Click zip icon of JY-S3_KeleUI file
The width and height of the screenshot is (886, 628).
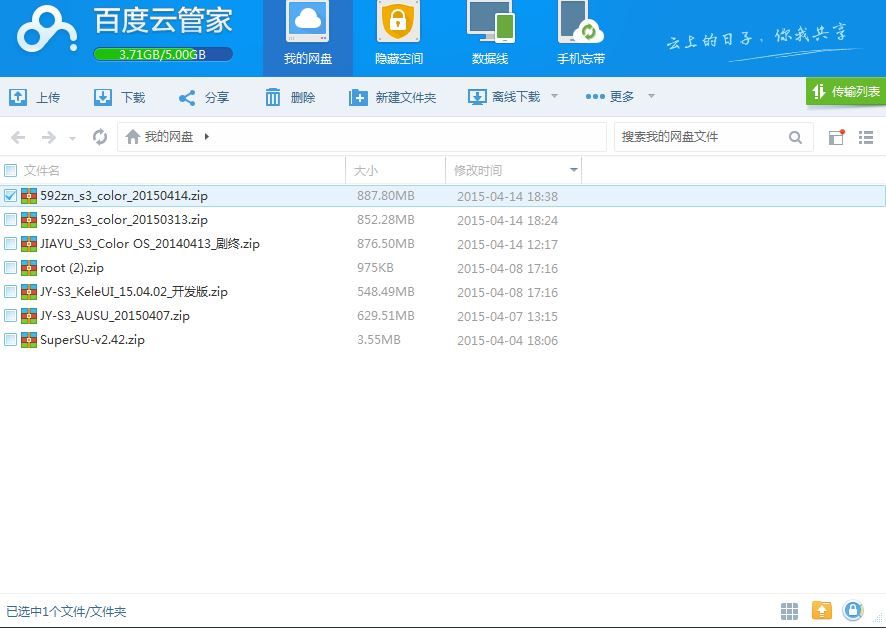tap(29, 292)
